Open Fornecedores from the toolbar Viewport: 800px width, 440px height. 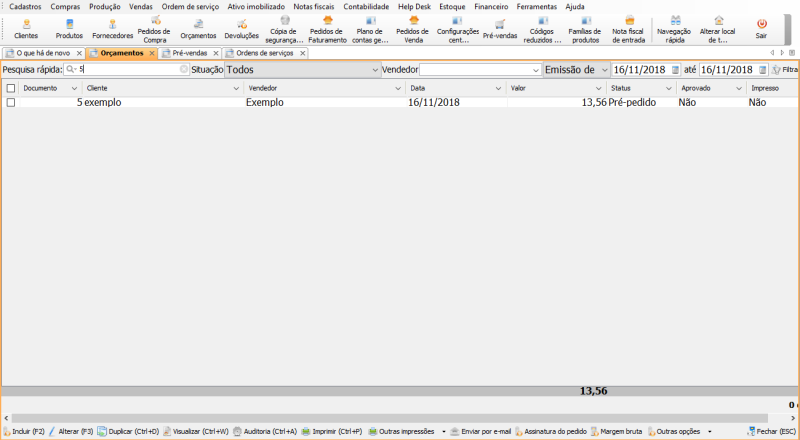112,27
